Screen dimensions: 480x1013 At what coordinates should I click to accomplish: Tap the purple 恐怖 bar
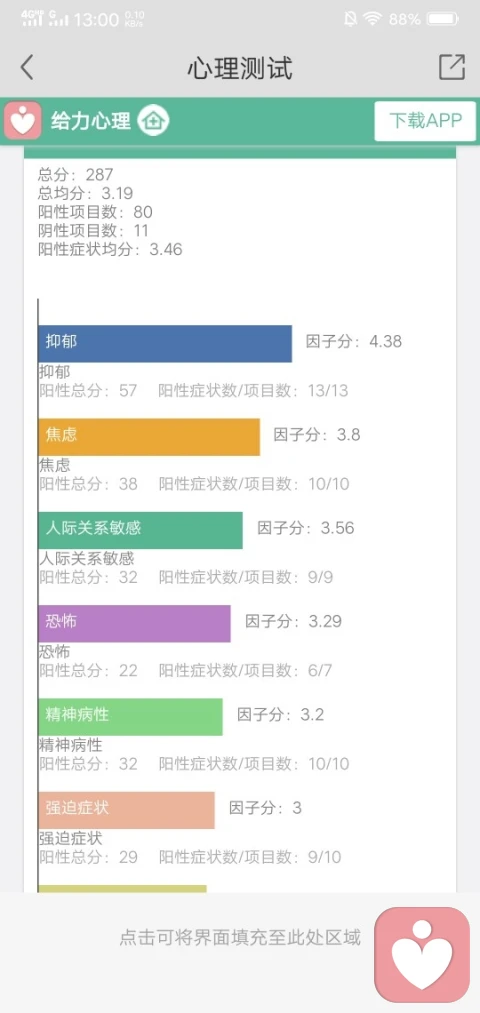click(134, 623)
